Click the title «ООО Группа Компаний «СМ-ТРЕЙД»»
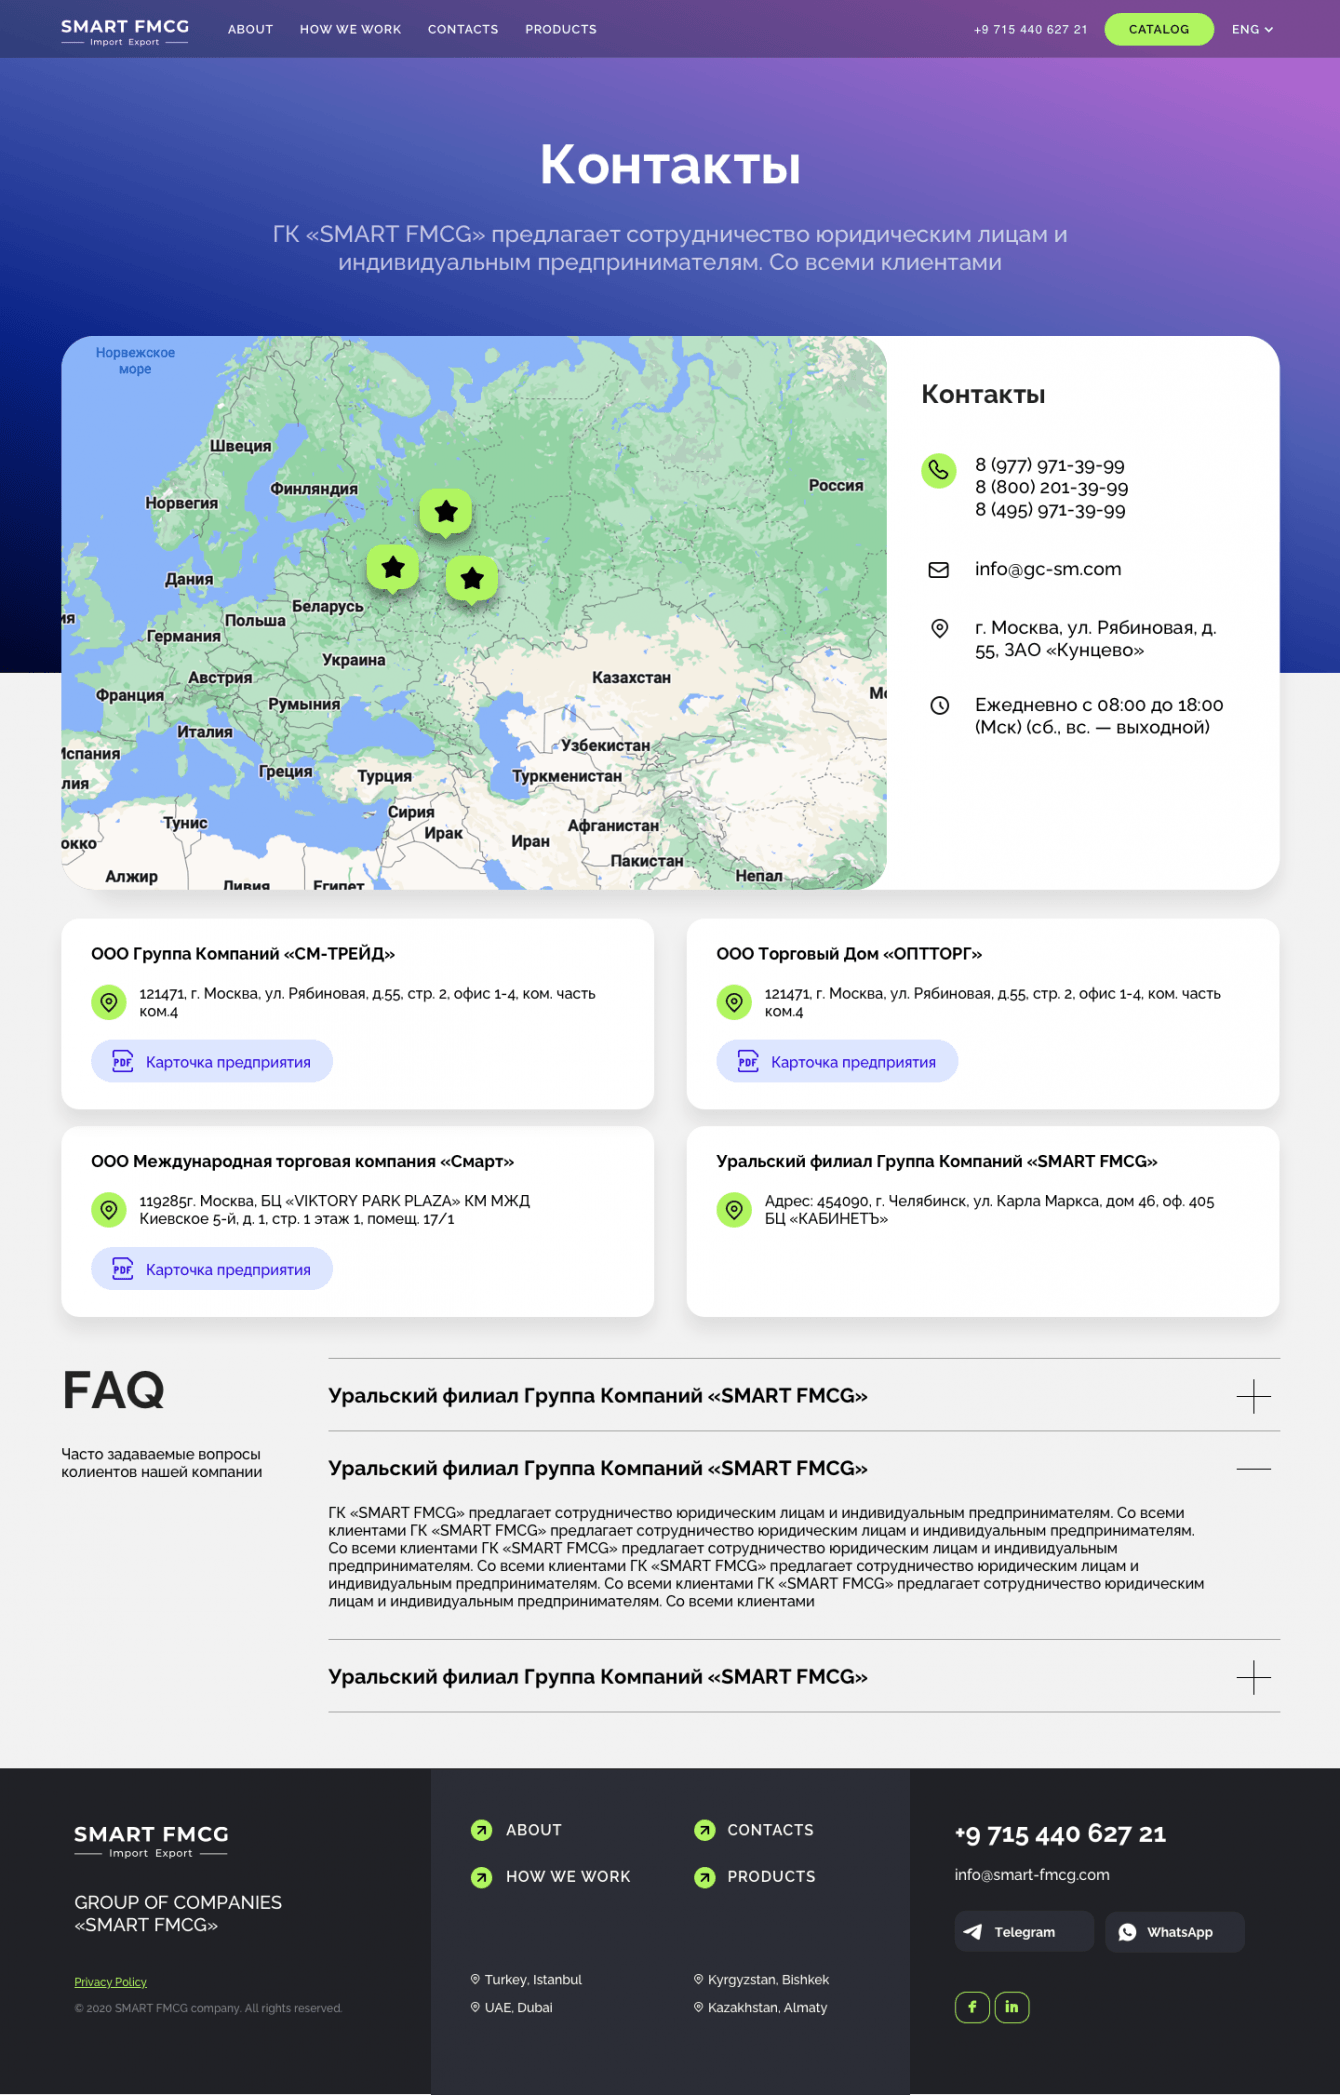The height and width of the screenshot is (2095, 1340). point(243,954)
